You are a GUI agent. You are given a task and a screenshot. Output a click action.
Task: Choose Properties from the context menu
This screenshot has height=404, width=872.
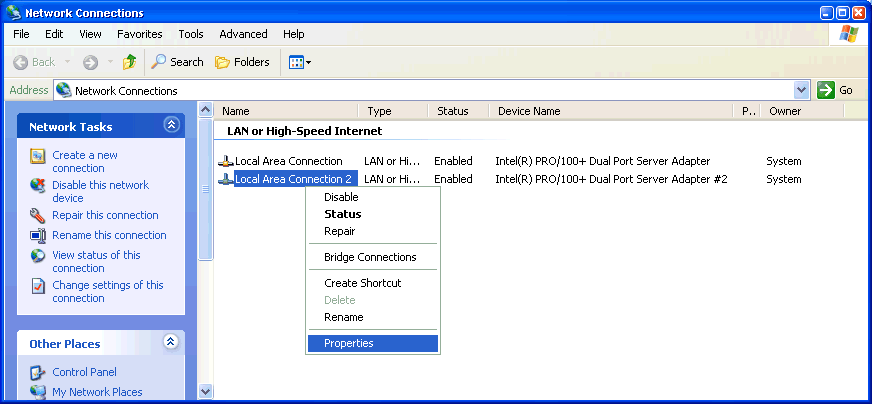tap(373, 343)
